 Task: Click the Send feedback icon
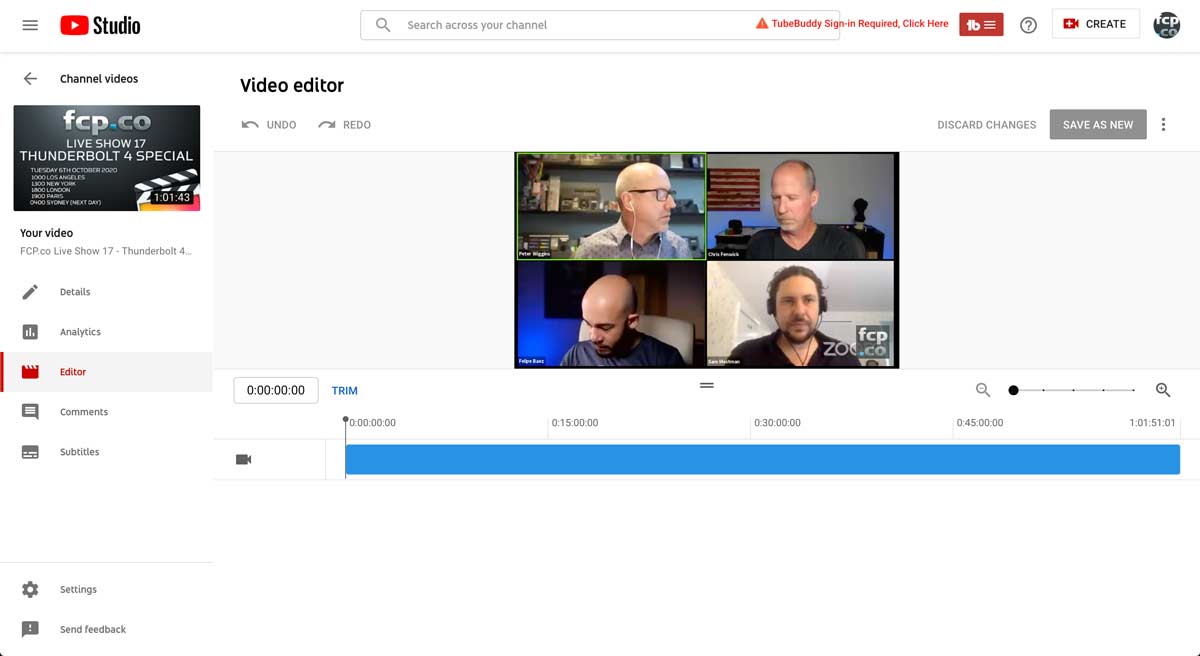click(x=30, y=629)
